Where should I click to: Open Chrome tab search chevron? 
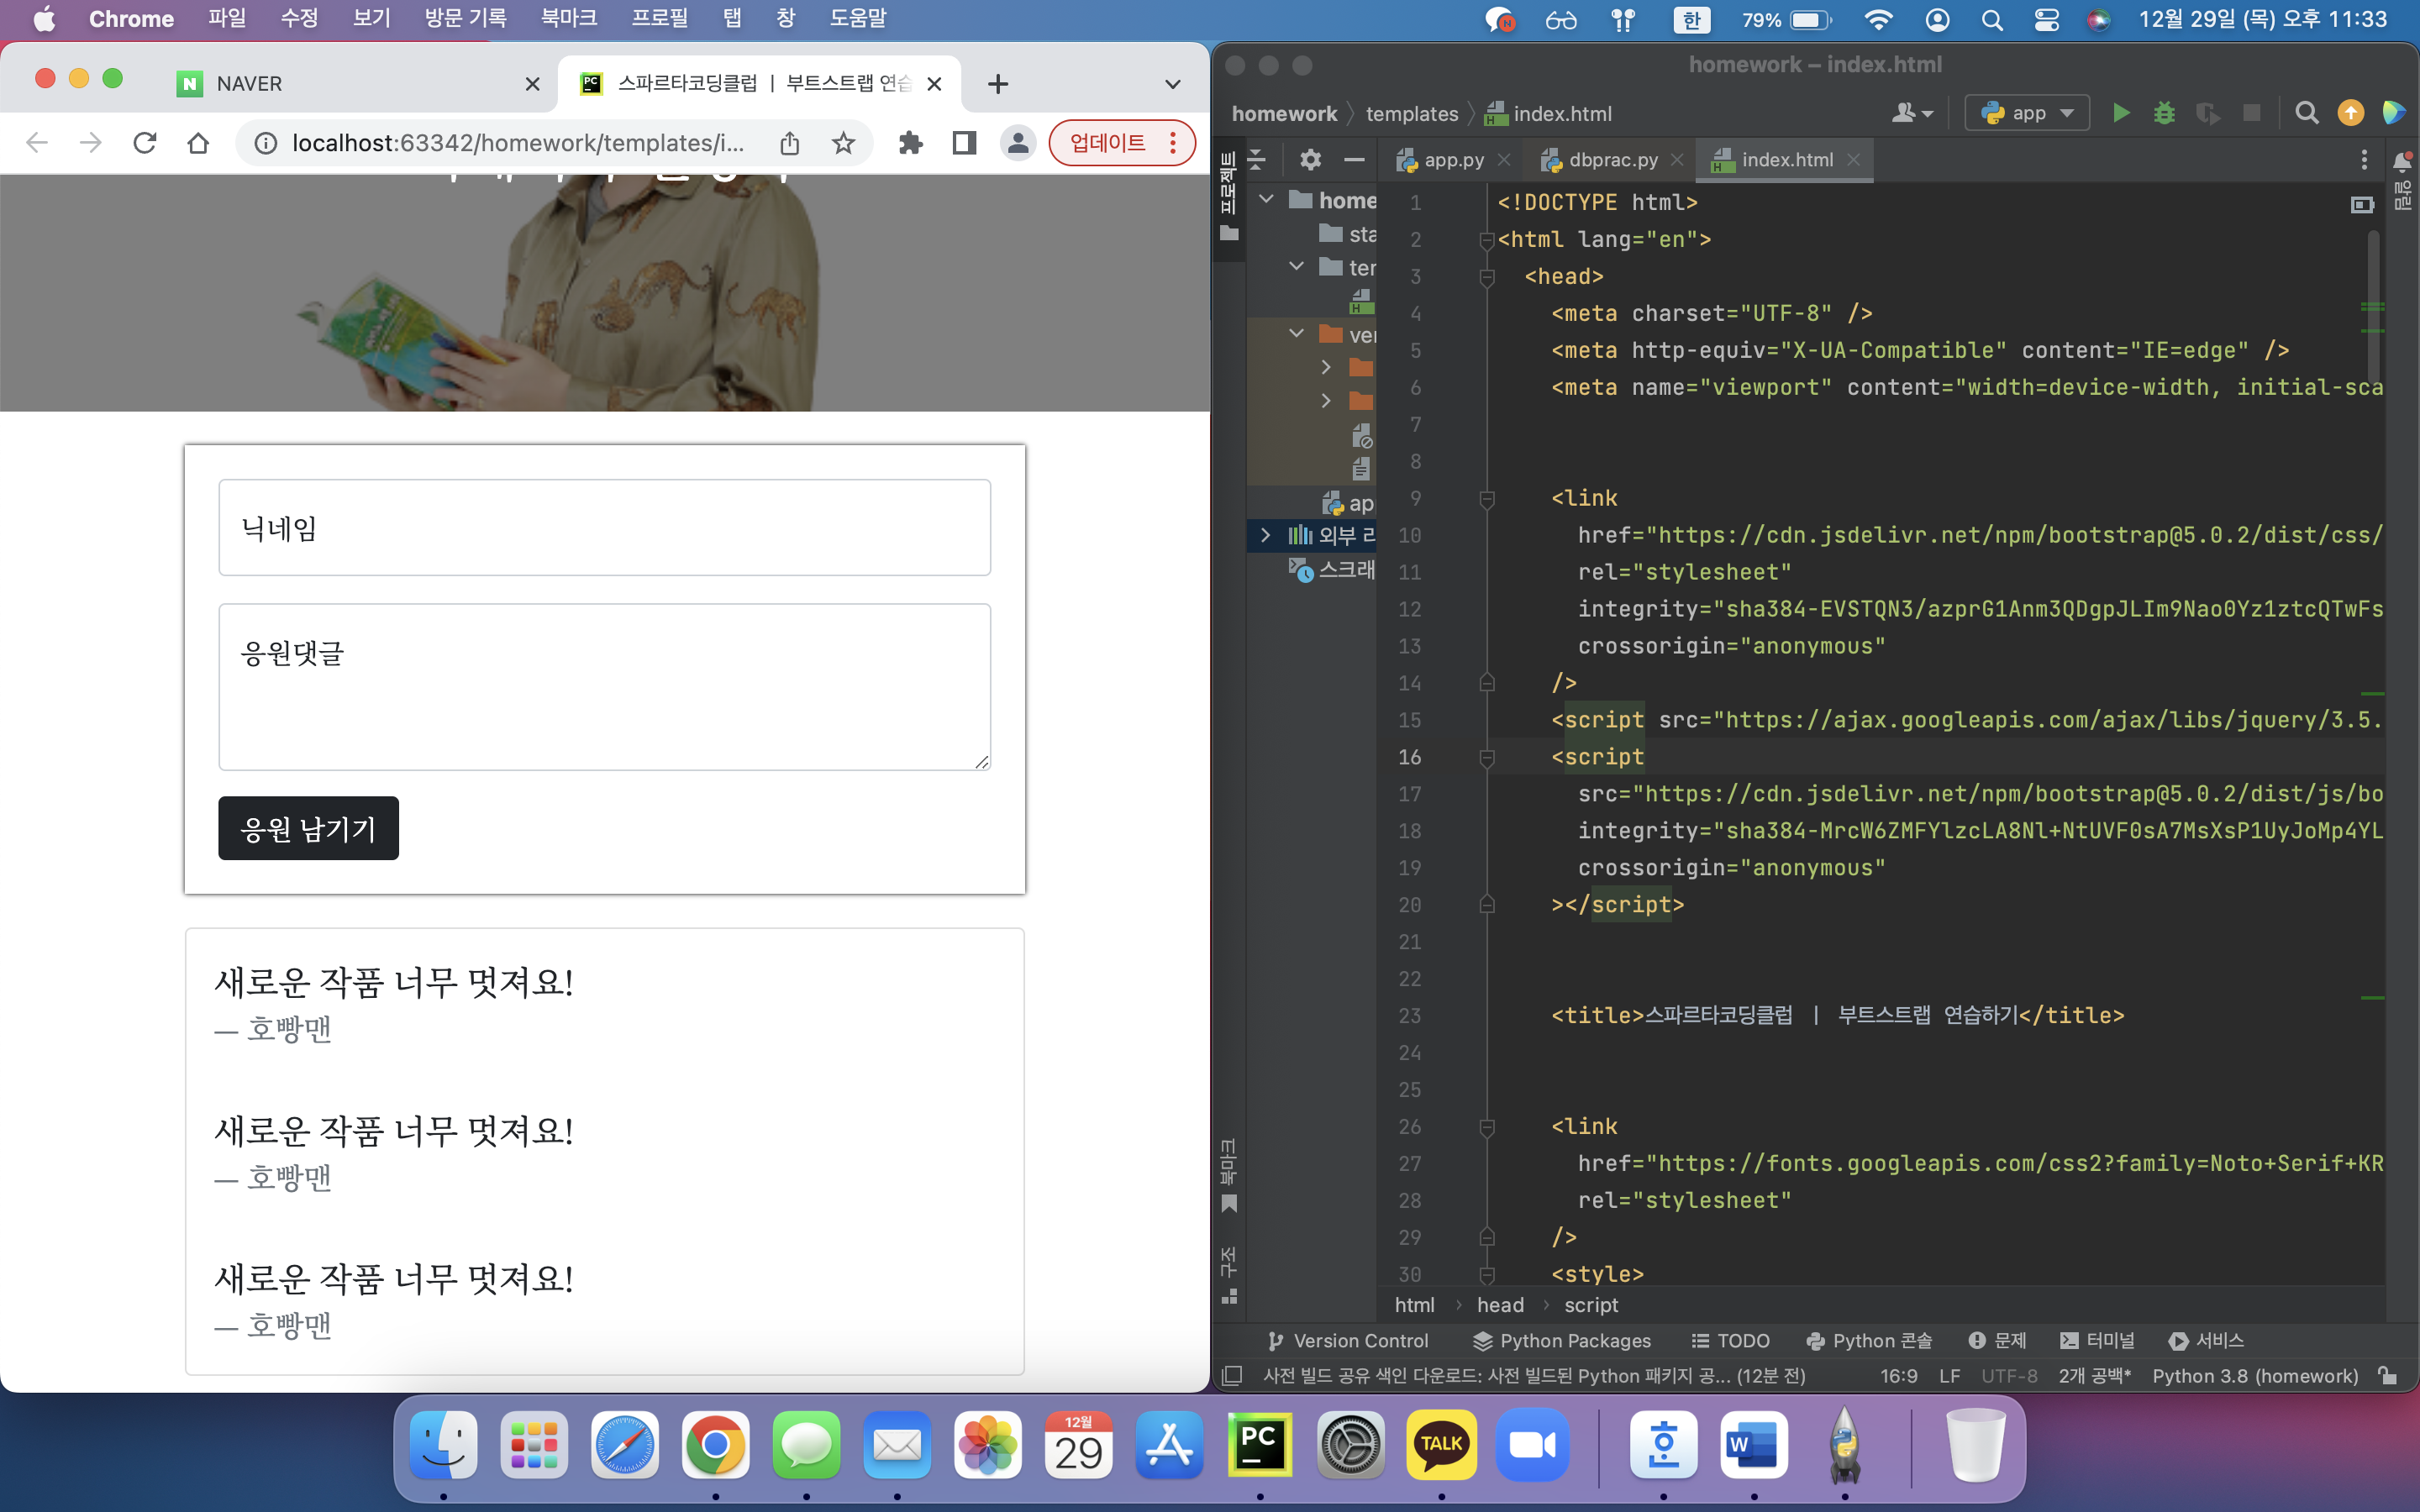coord(1173,84)
